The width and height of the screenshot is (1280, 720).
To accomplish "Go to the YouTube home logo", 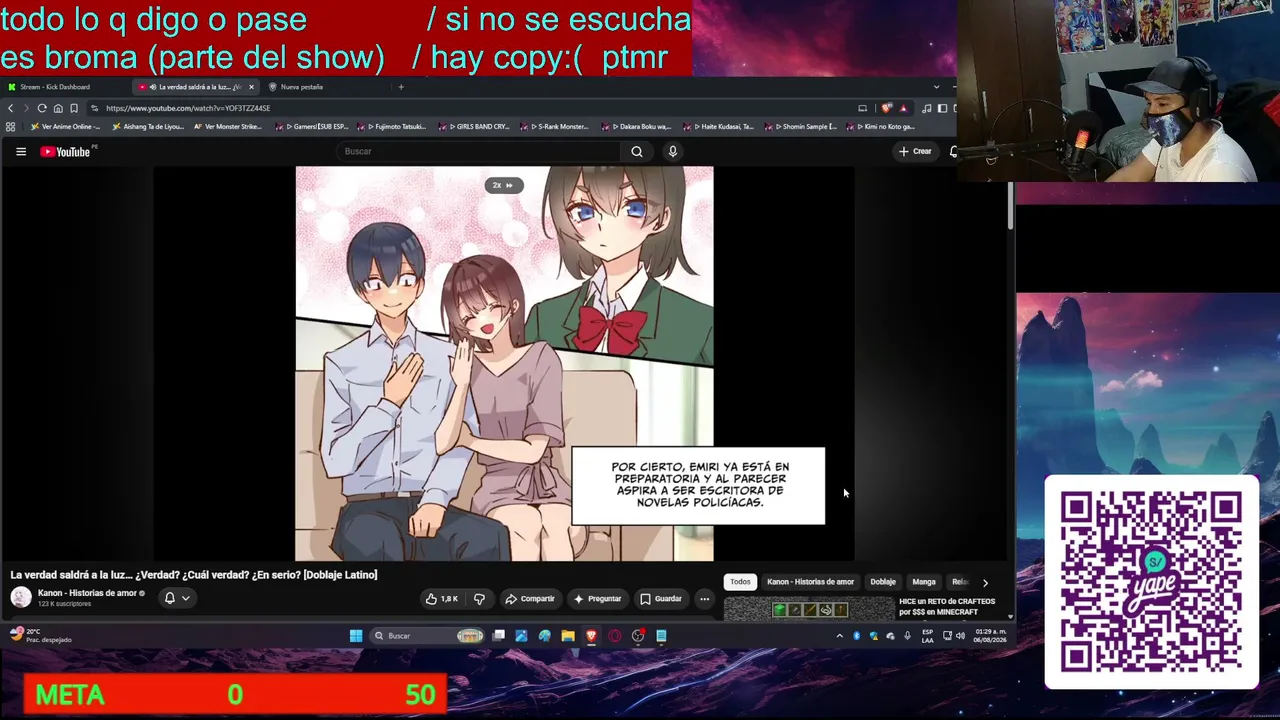I will (65, 152).
